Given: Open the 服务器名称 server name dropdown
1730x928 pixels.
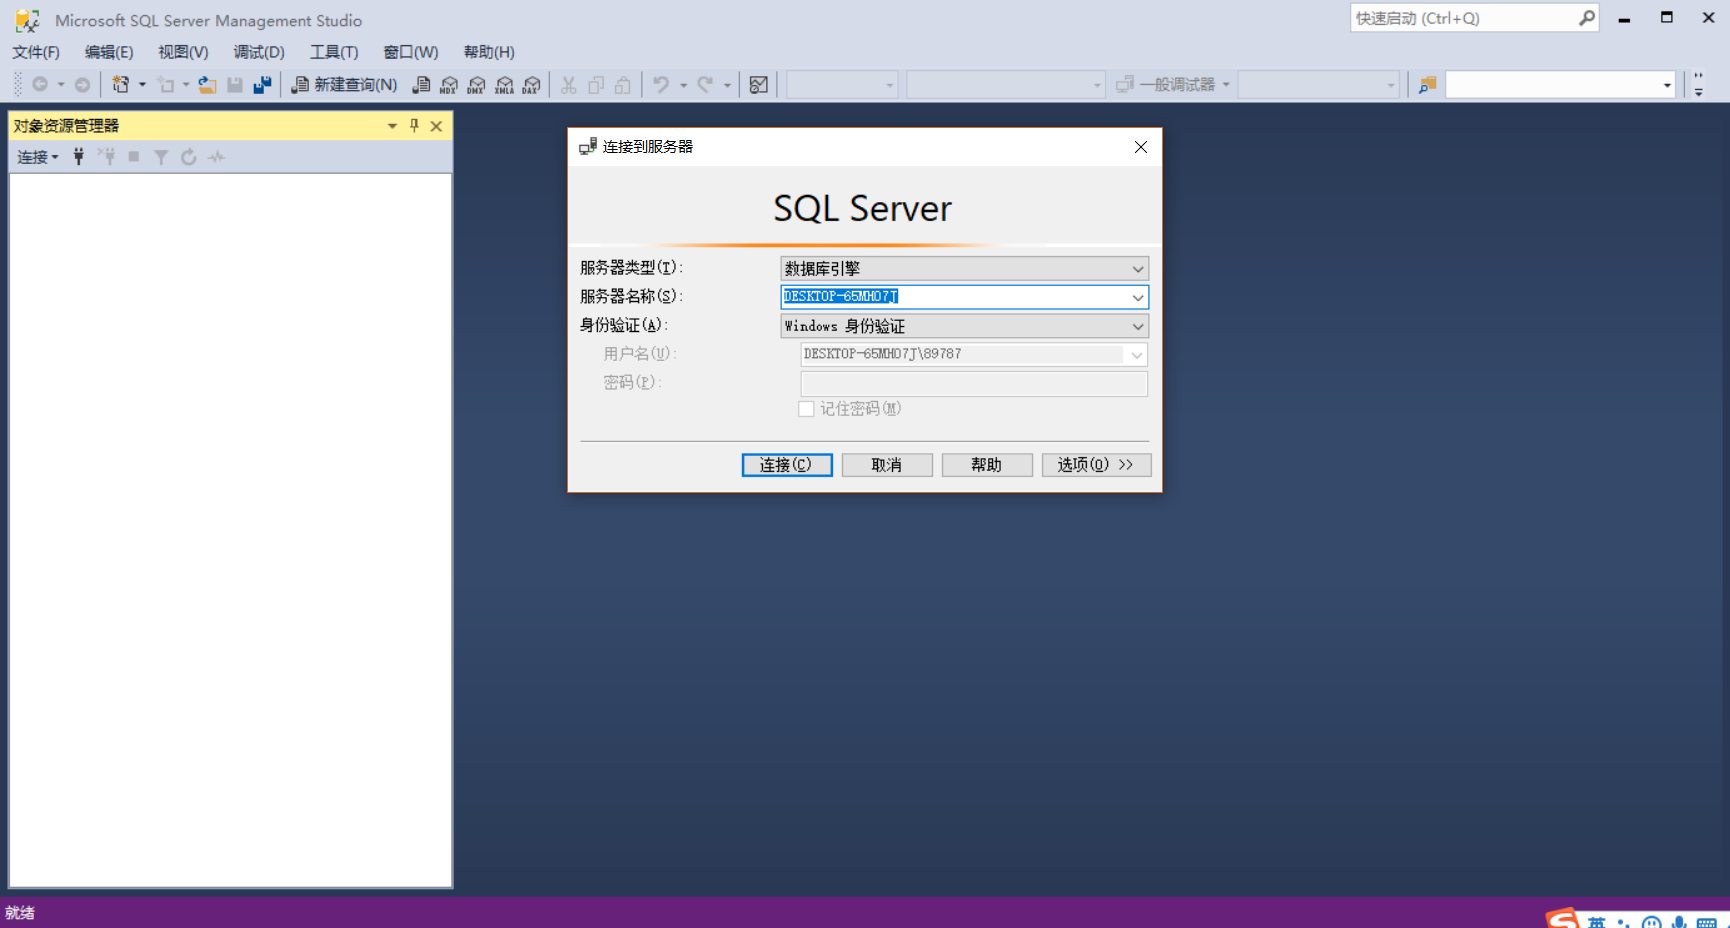Looking at the screenshot, I should [x=1137, y=297].
